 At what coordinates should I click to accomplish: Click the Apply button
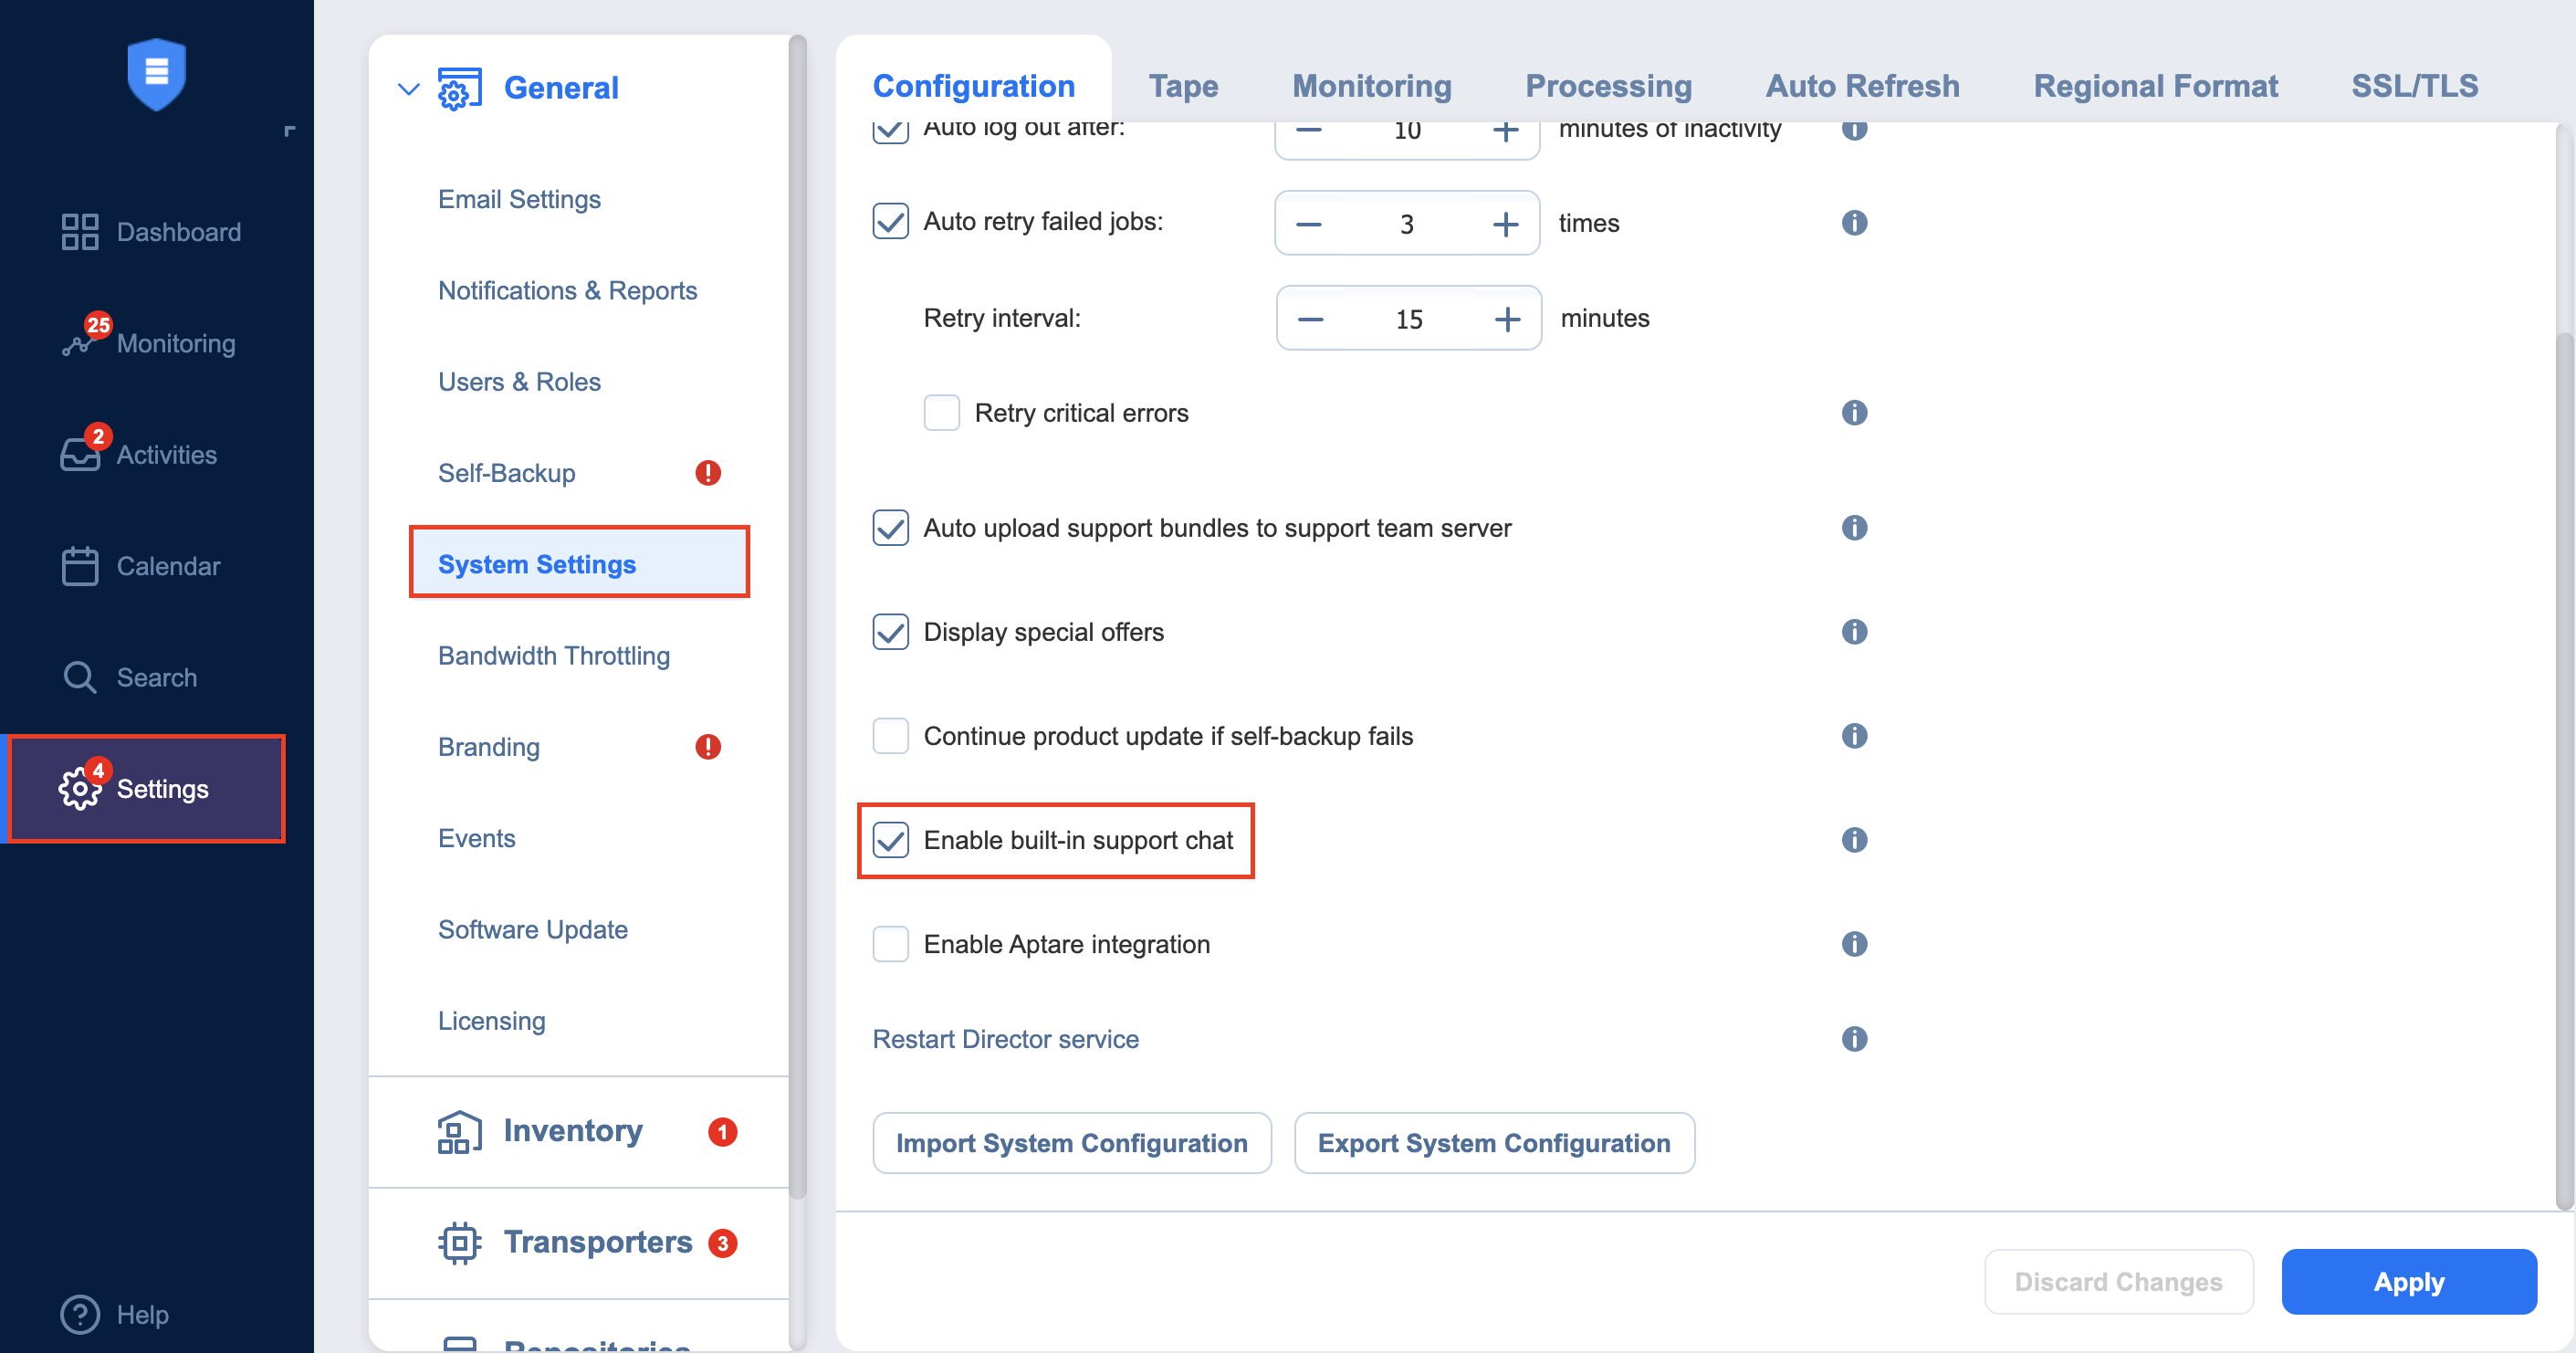point(2408,1281)
